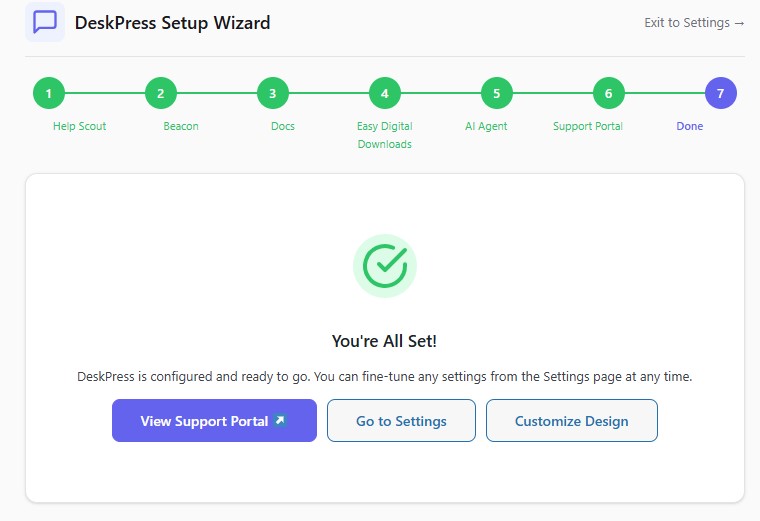Click the DeskPress chat bubble logo icon
The width and height of the screenshot is (760, 521).
(45, 22)
